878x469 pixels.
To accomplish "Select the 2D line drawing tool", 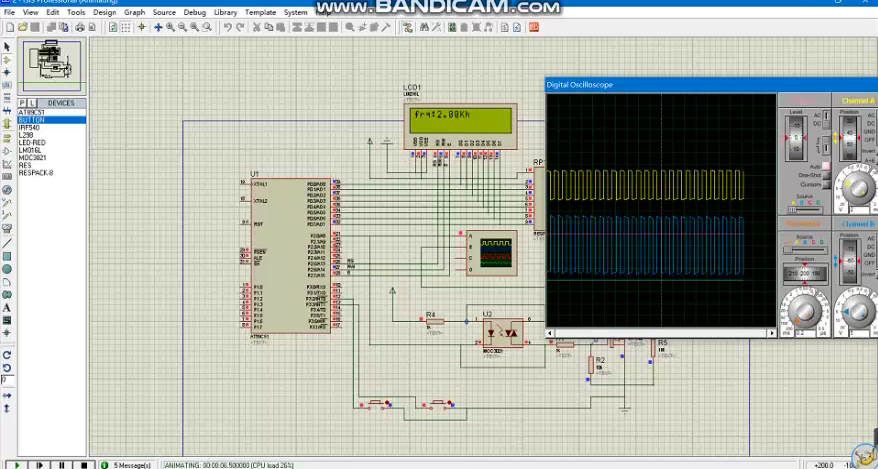I will coord(7,243).
